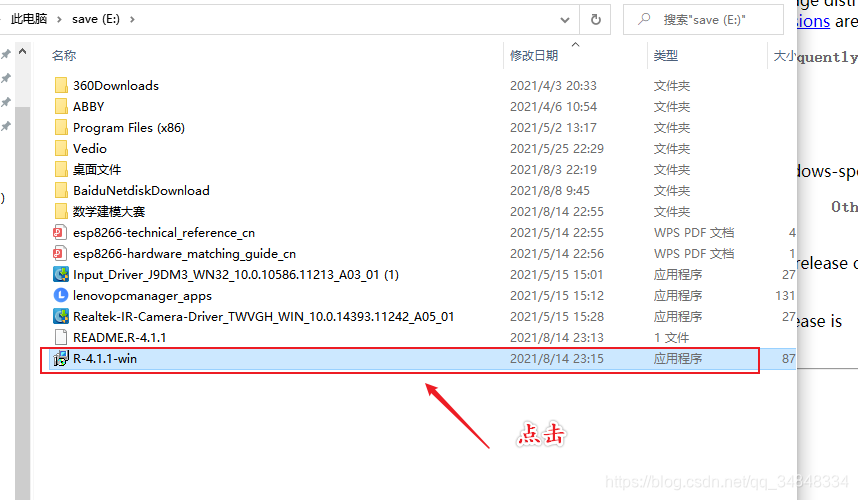Click the date 2021/8/8 9:45

tap(549, 190)
